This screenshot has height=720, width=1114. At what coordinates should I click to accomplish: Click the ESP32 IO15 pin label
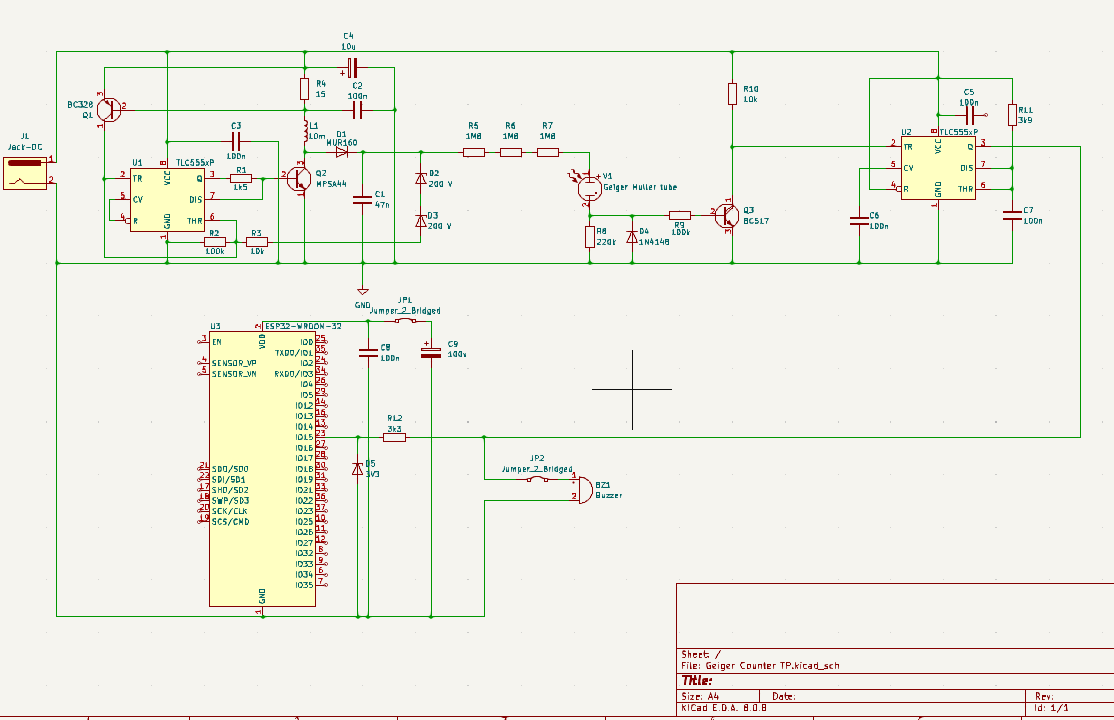click(304, 437)
